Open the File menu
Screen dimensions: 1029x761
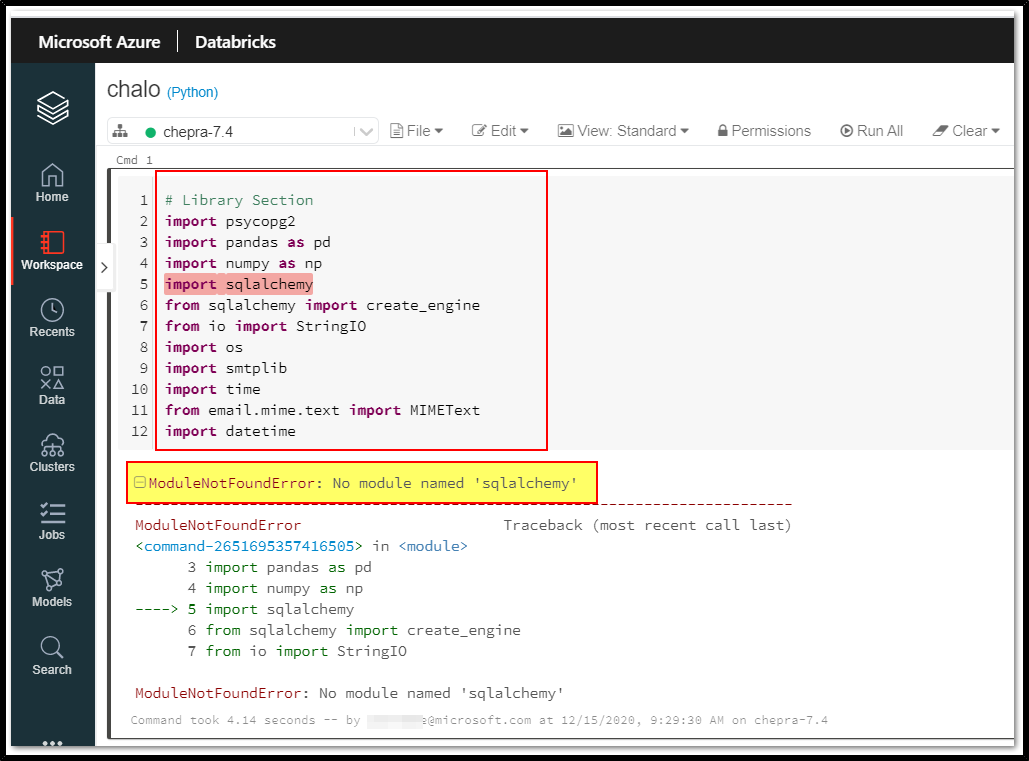[416, 130]
